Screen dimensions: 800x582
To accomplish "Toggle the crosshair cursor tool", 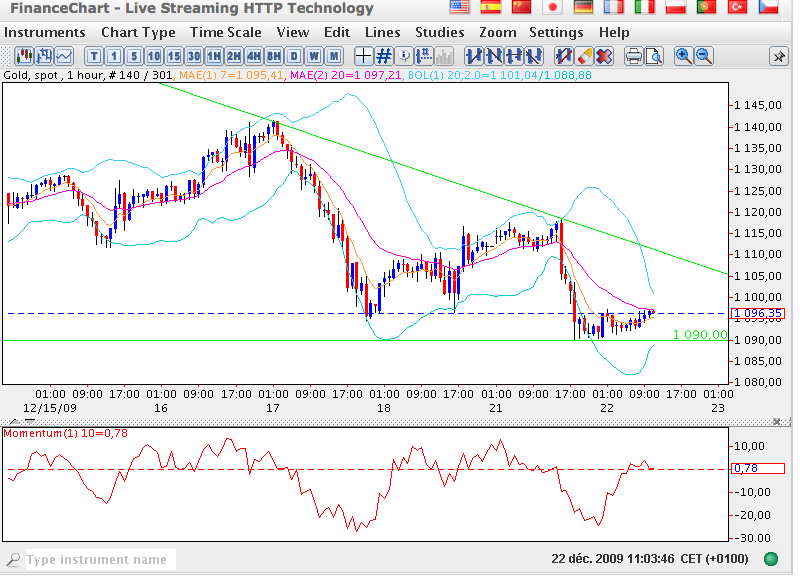I will (364, 55).
